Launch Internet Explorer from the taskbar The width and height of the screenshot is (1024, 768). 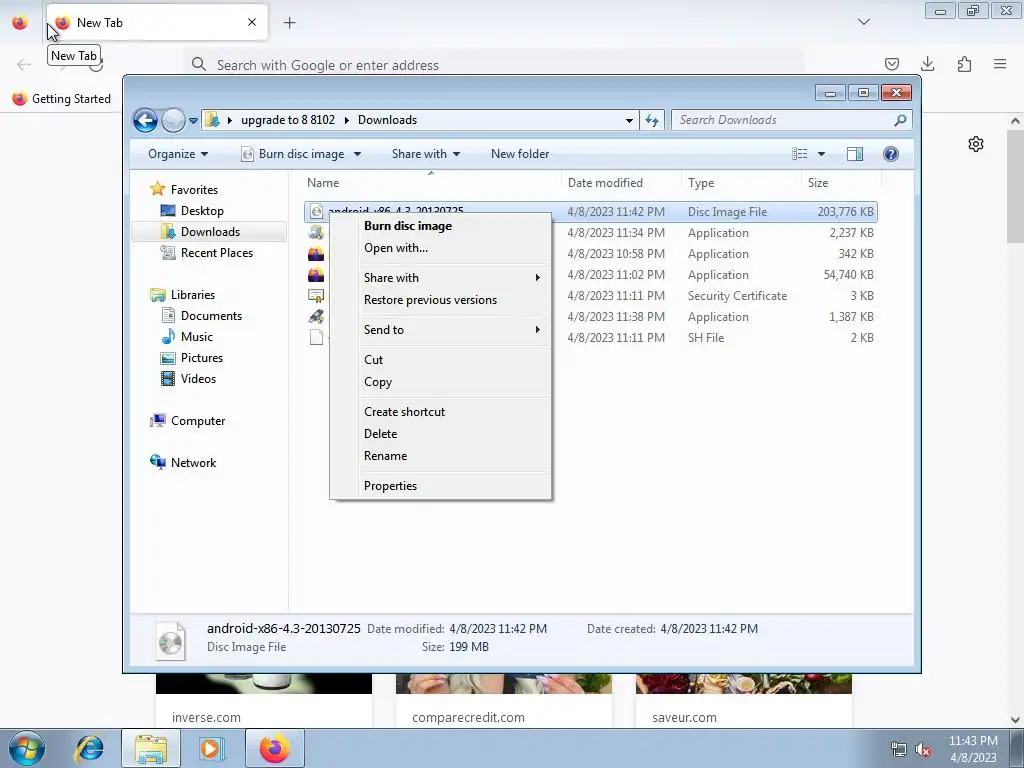pyautogui.click(x=89, y=748)
